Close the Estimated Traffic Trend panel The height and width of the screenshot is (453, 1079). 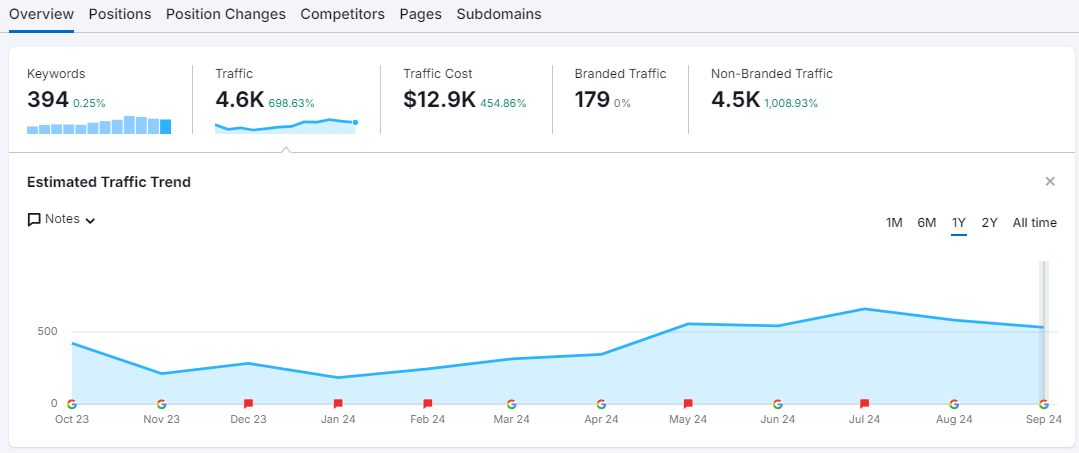[x=1050, y=181]
